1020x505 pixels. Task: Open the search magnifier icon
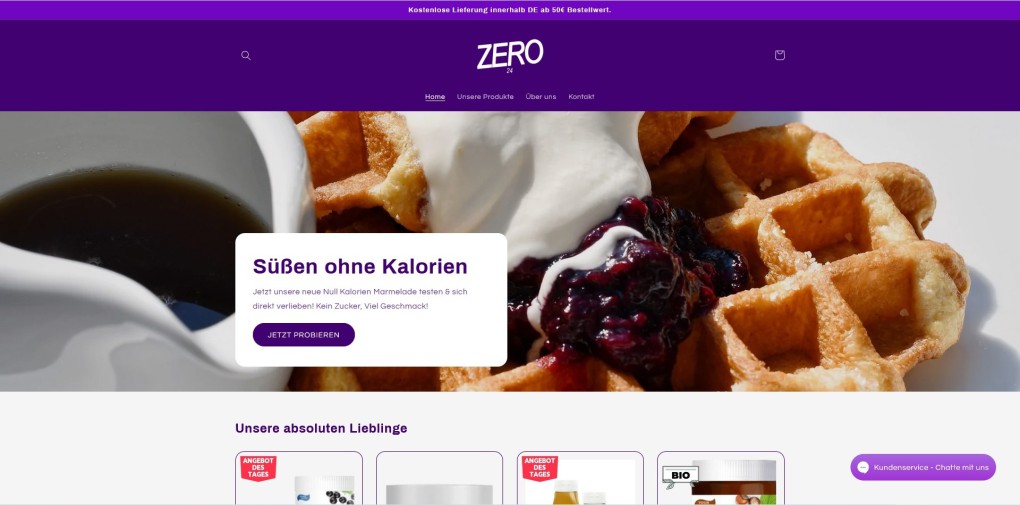coord(246,55)
